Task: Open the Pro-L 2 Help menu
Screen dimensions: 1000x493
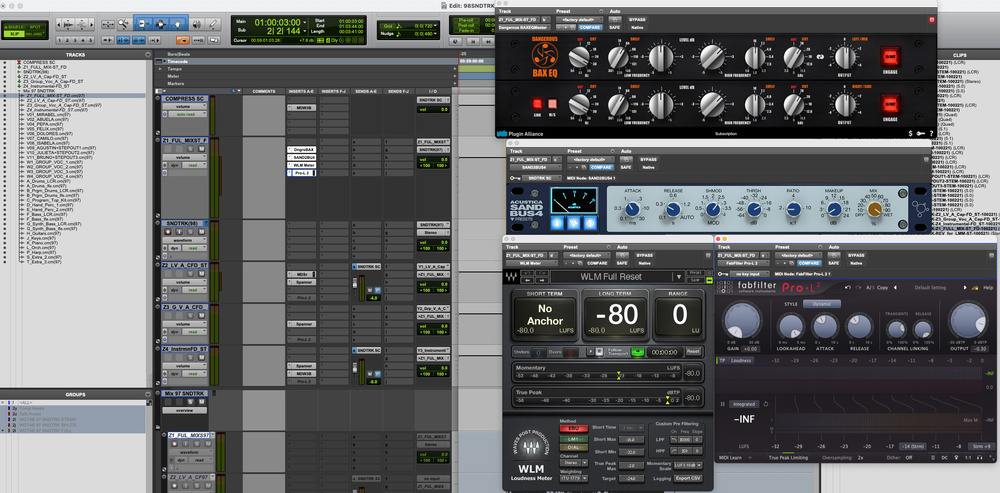Action: tap(988, 288)
